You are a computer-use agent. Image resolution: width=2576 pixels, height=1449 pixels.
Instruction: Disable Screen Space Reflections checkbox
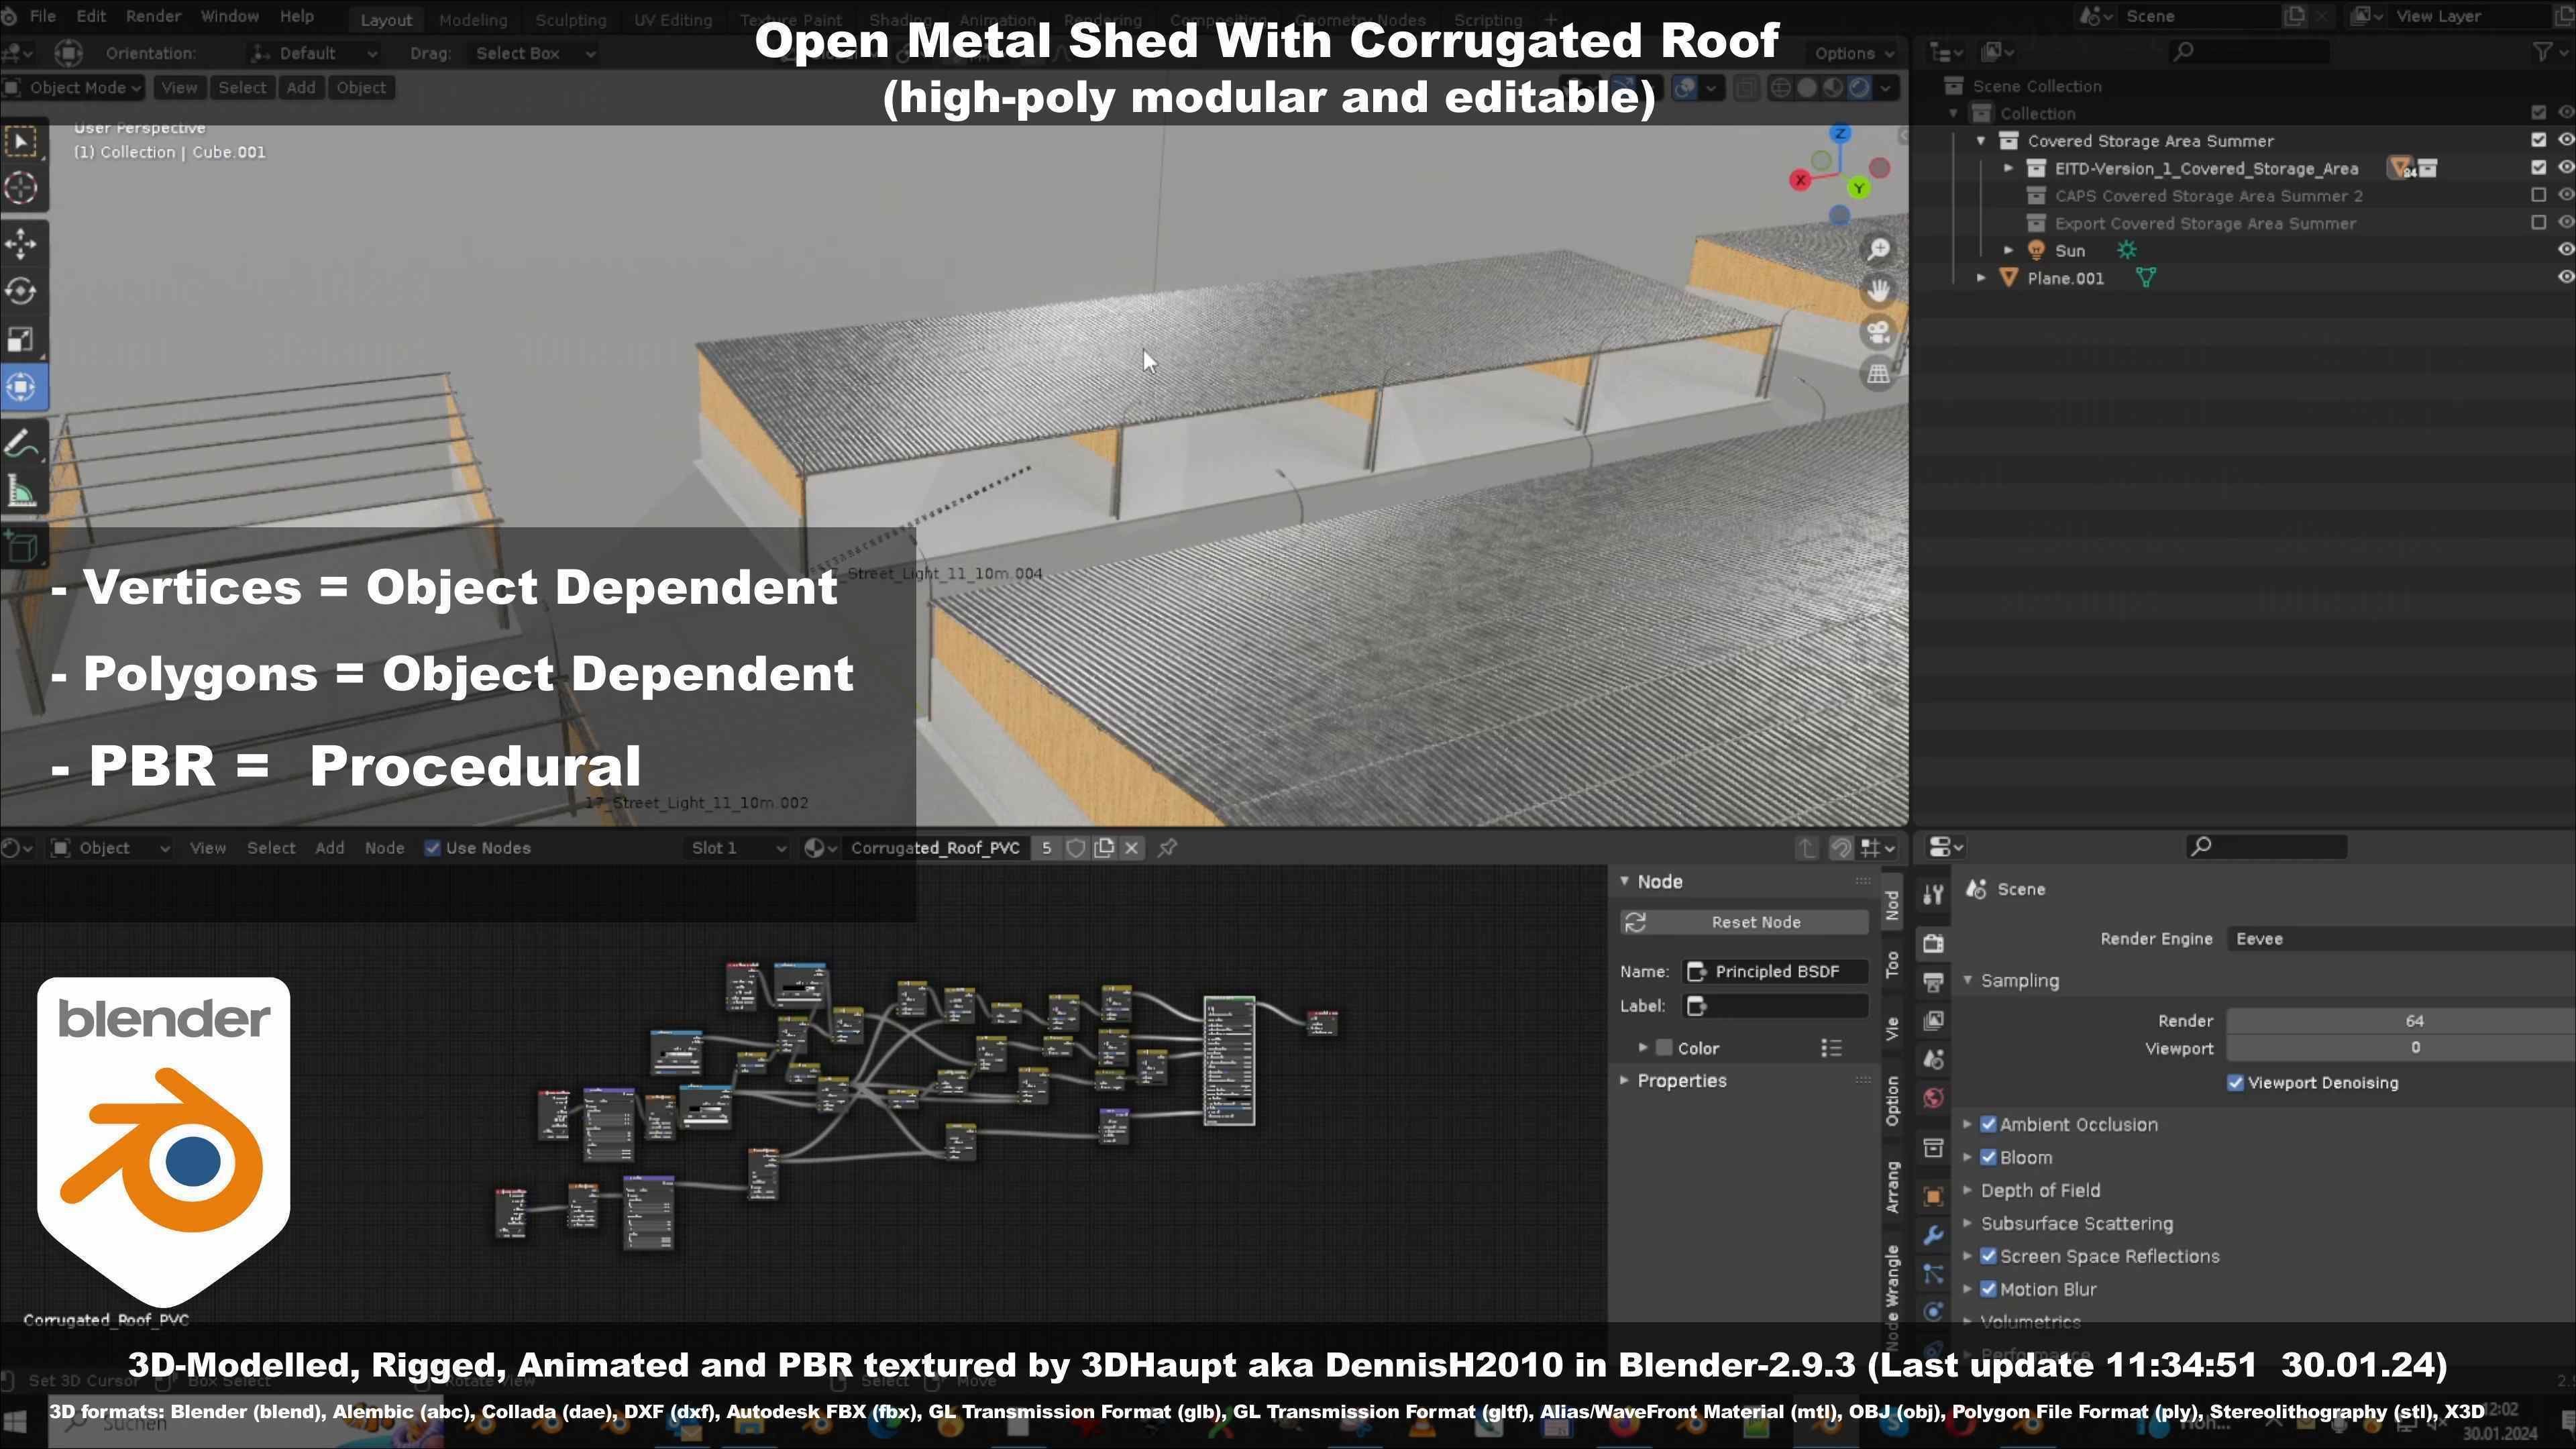(x=1988, y=1257)
